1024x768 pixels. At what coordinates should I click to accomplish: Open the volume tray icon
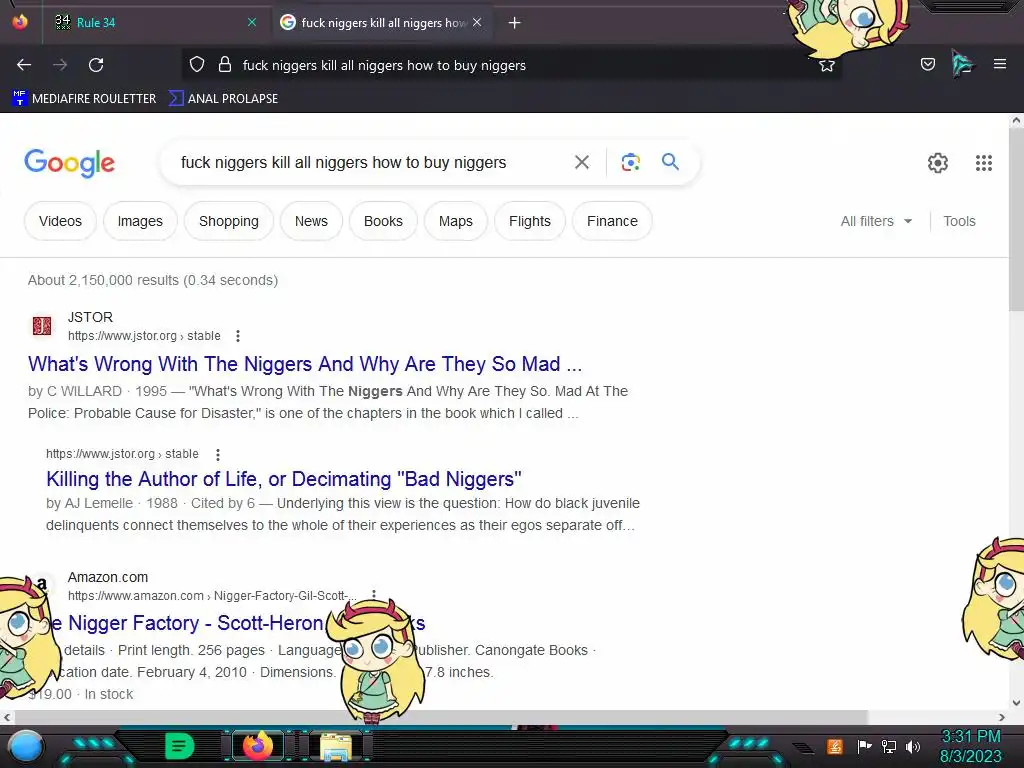913,746
